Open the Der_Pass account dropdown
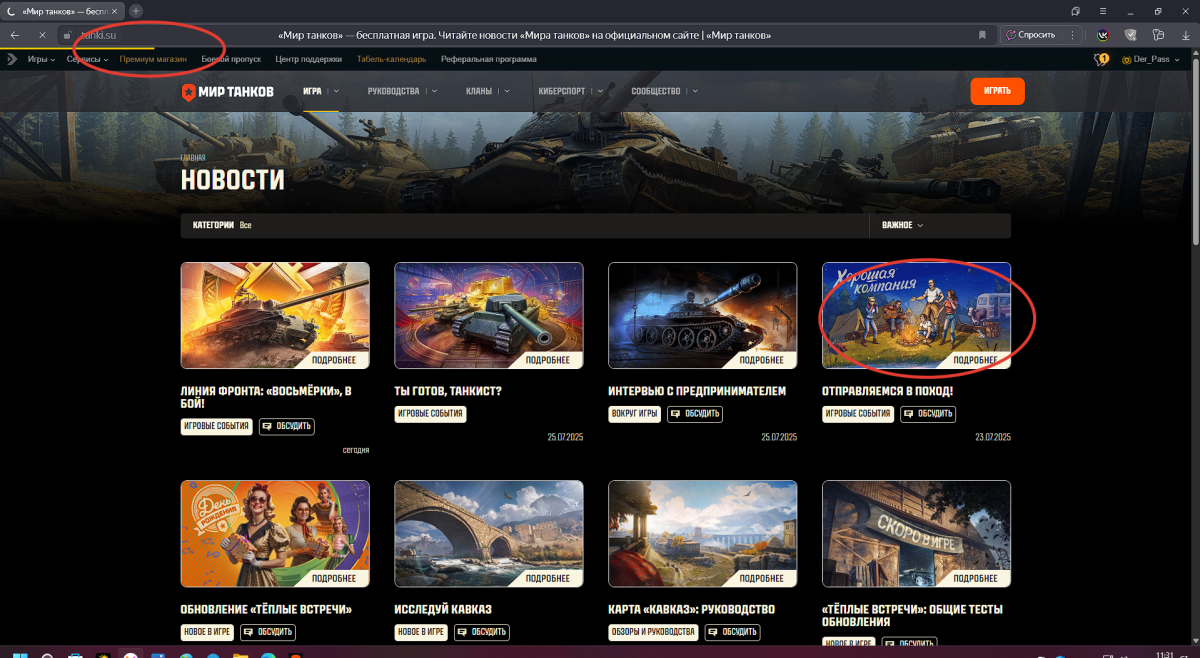 coord(1149,59)
